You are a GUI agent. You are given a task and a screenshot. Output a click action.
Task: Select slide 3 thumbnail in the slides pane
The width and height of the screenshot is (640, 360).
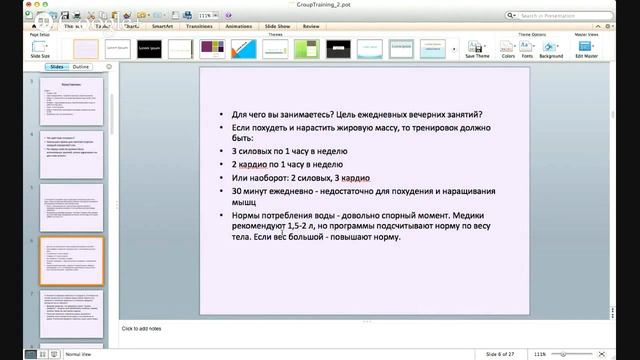coord(71,102)
